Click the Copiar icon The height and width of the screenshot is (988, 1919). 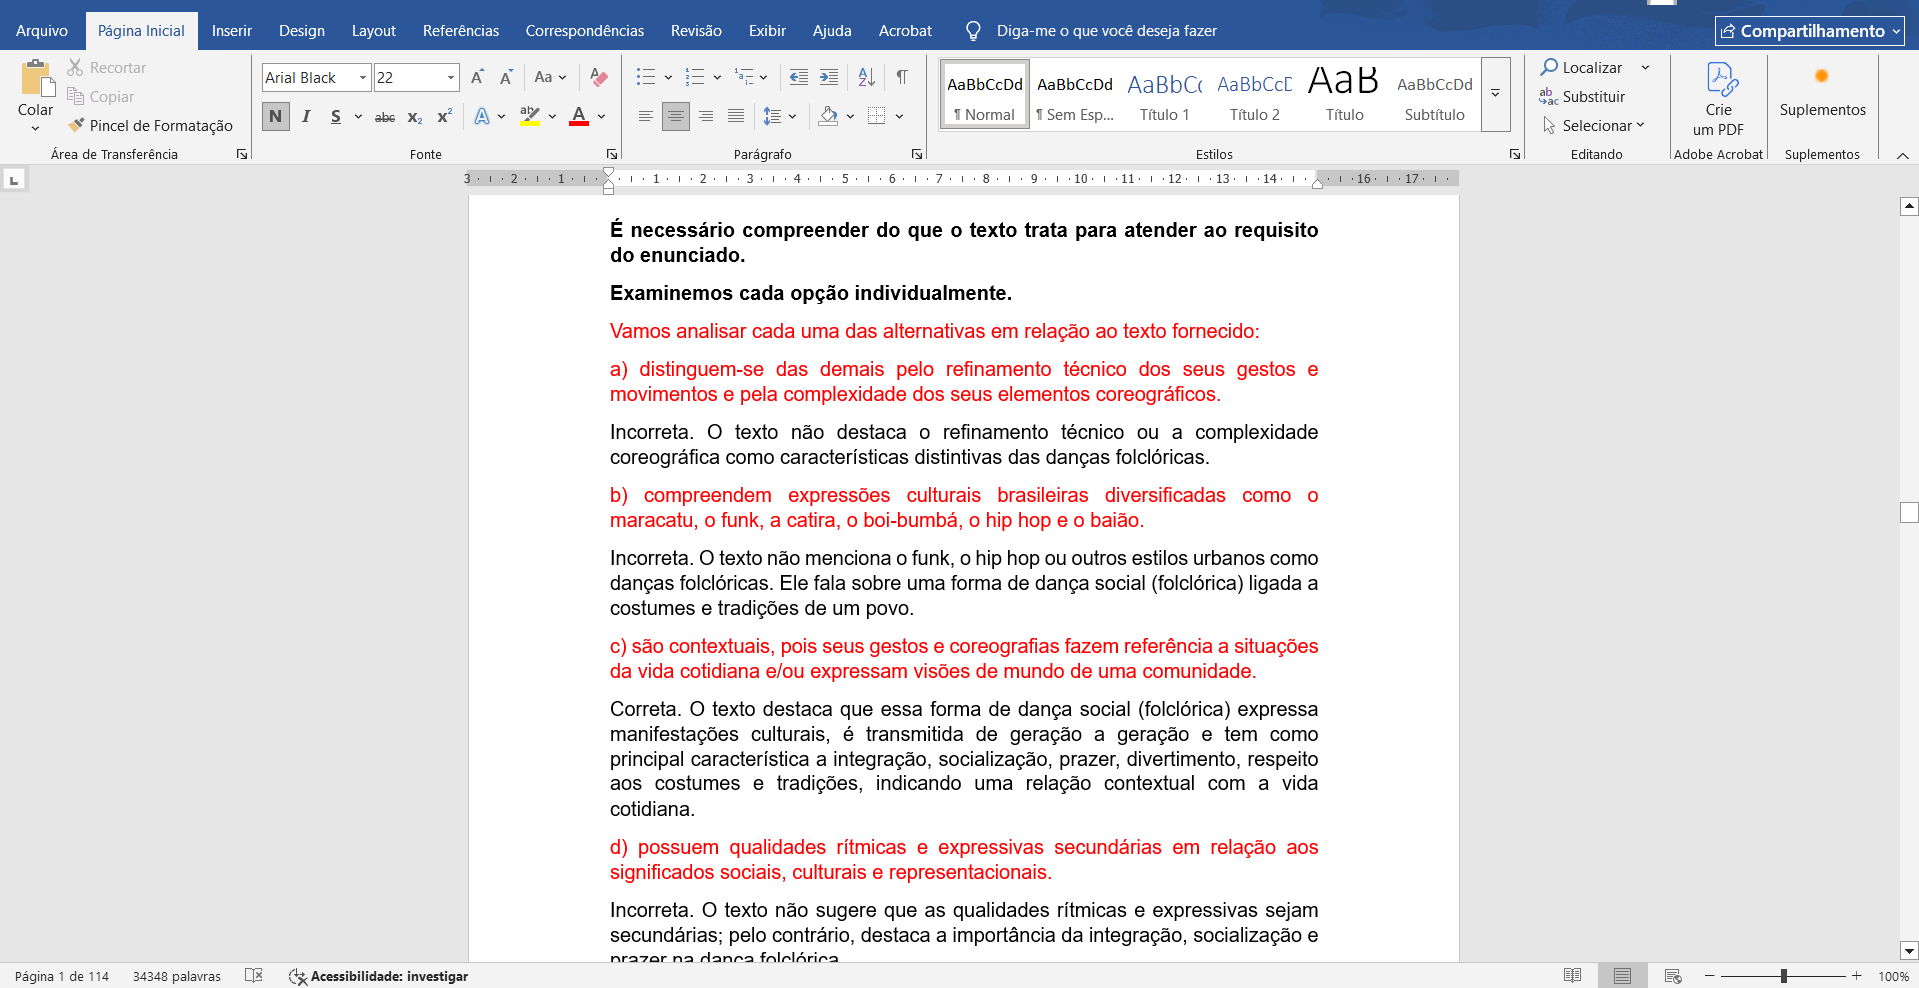click(75, 96)
